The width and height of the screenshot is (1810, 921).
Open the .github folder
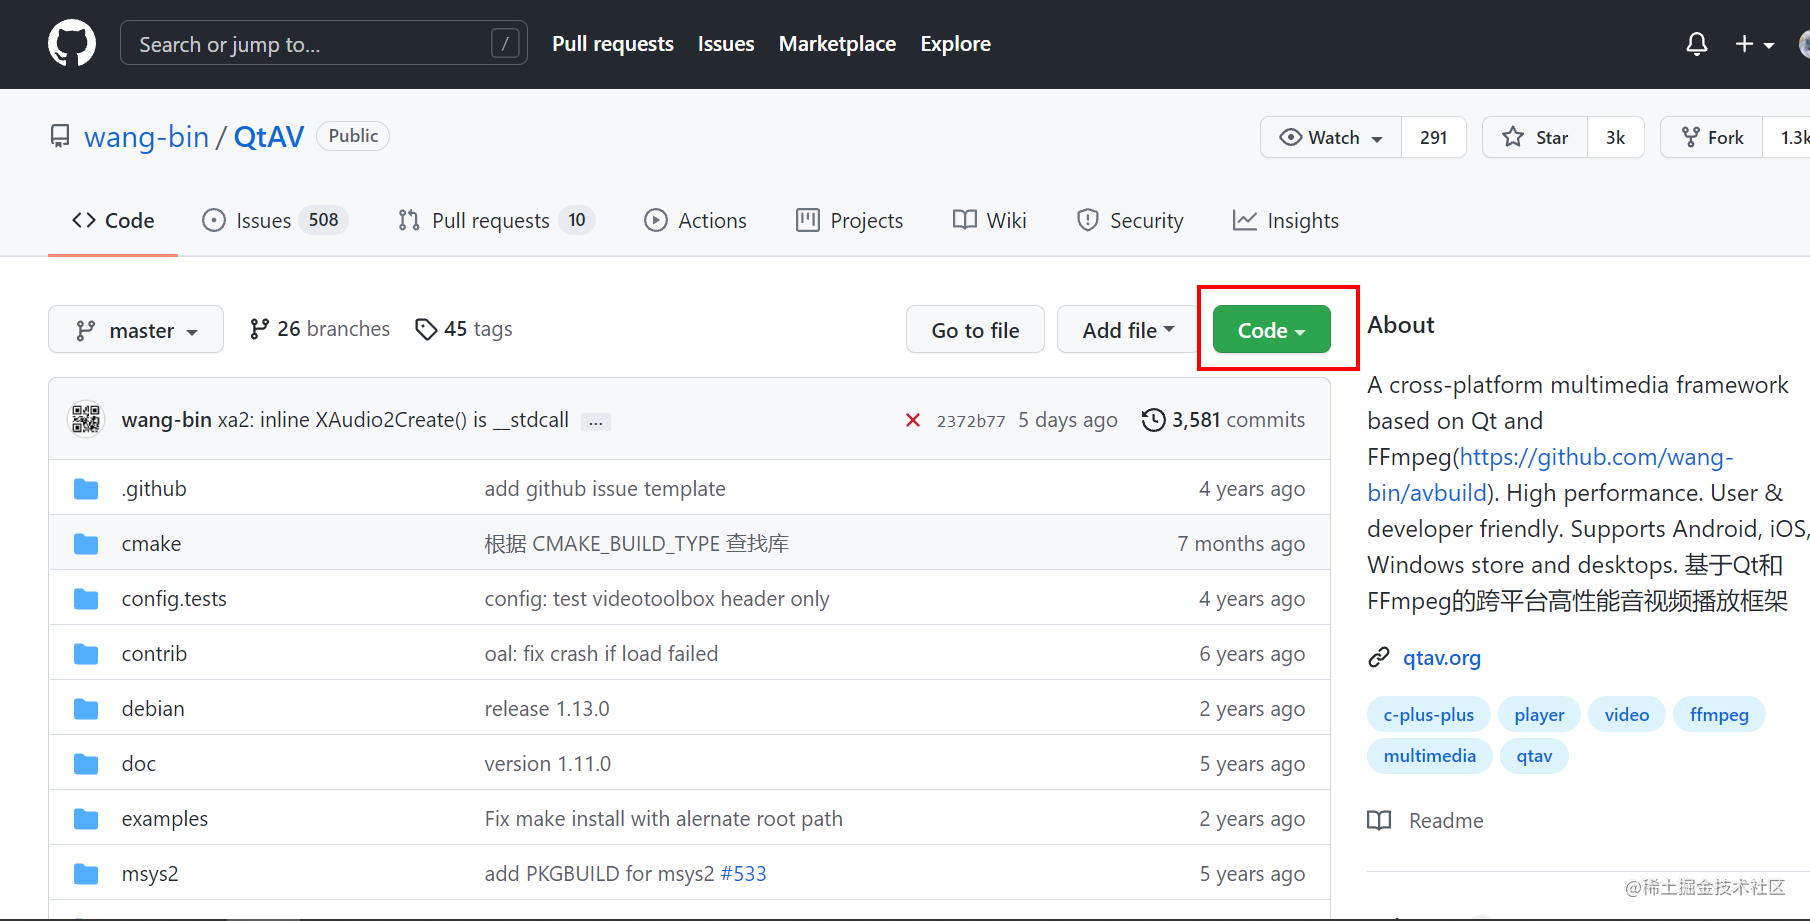154,488
